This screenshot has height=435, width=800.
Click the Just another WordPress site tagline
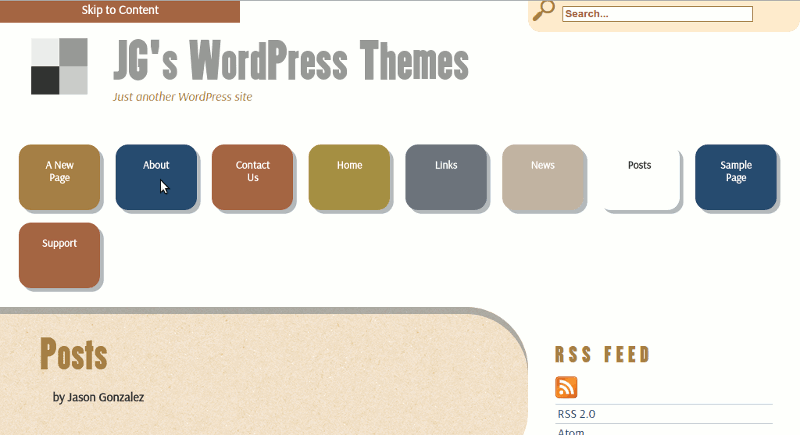[183, 97]
